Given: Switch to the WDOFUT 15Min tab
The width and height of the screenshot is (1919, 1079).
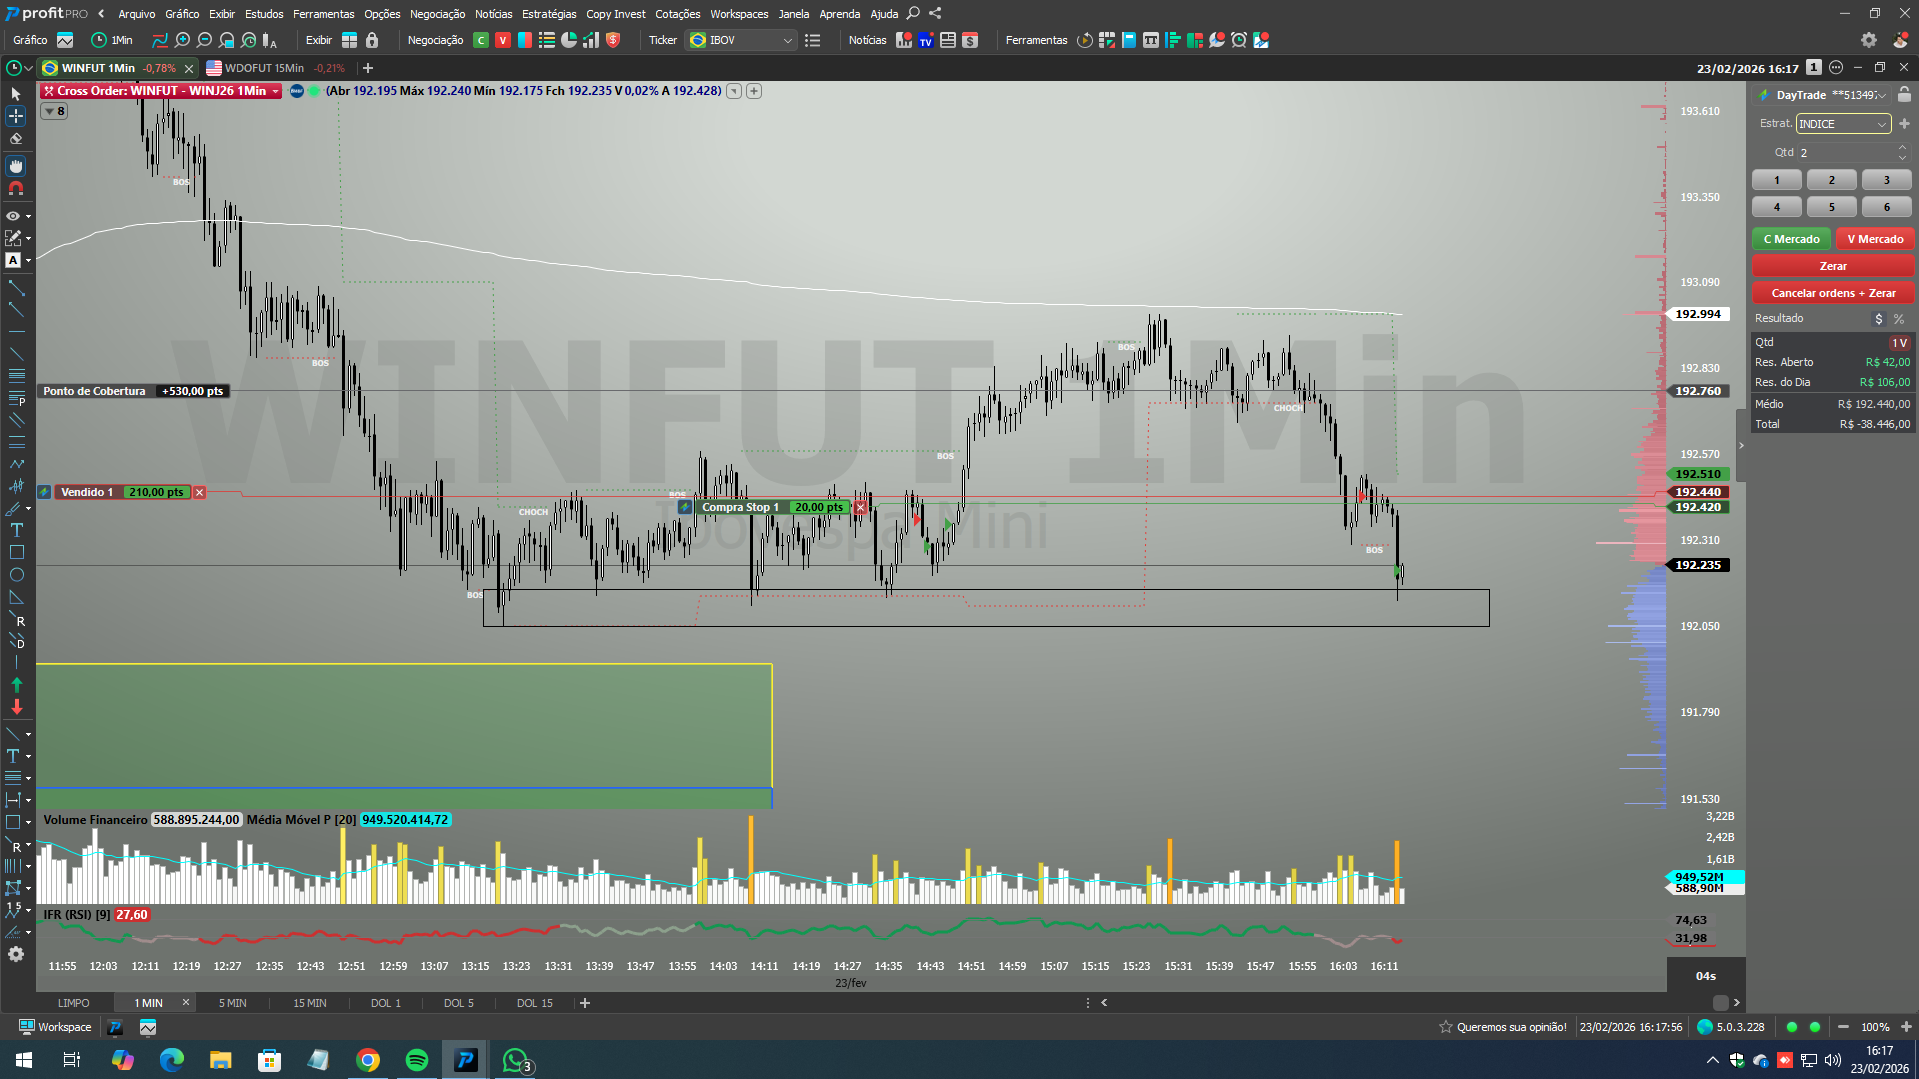Looking at the screenshot, I should [x=264, y=68].
